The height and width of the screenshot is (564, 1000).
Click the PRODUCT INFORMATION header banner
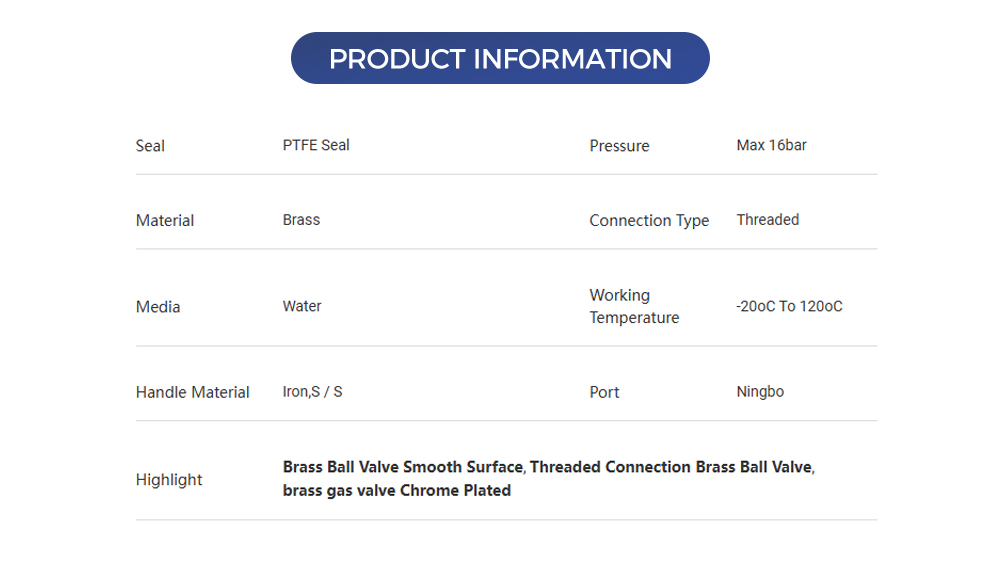tap(500, 58)
